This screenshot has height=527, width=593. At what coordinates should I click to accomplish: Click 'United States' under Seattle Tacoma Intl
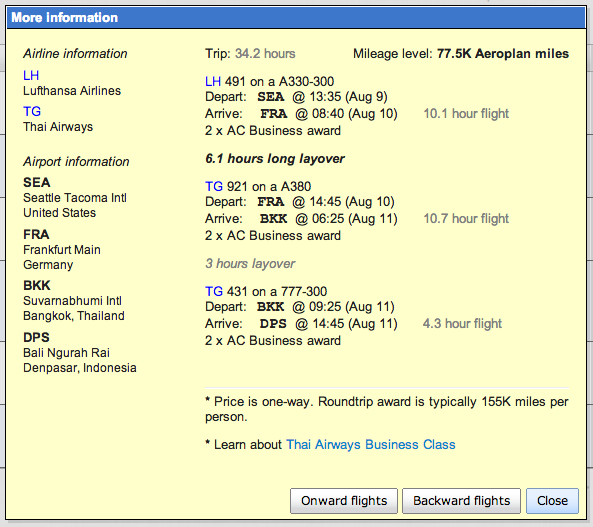point(59,213)
